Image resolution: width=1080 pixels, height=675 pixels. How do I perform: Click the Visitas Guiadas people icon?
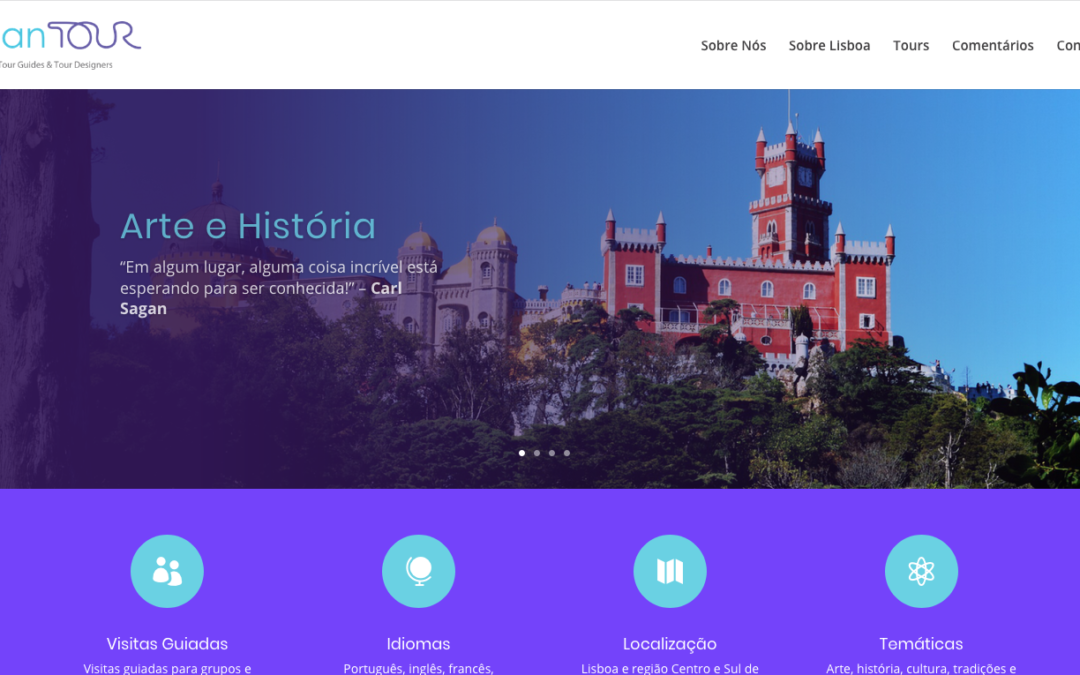167,571
